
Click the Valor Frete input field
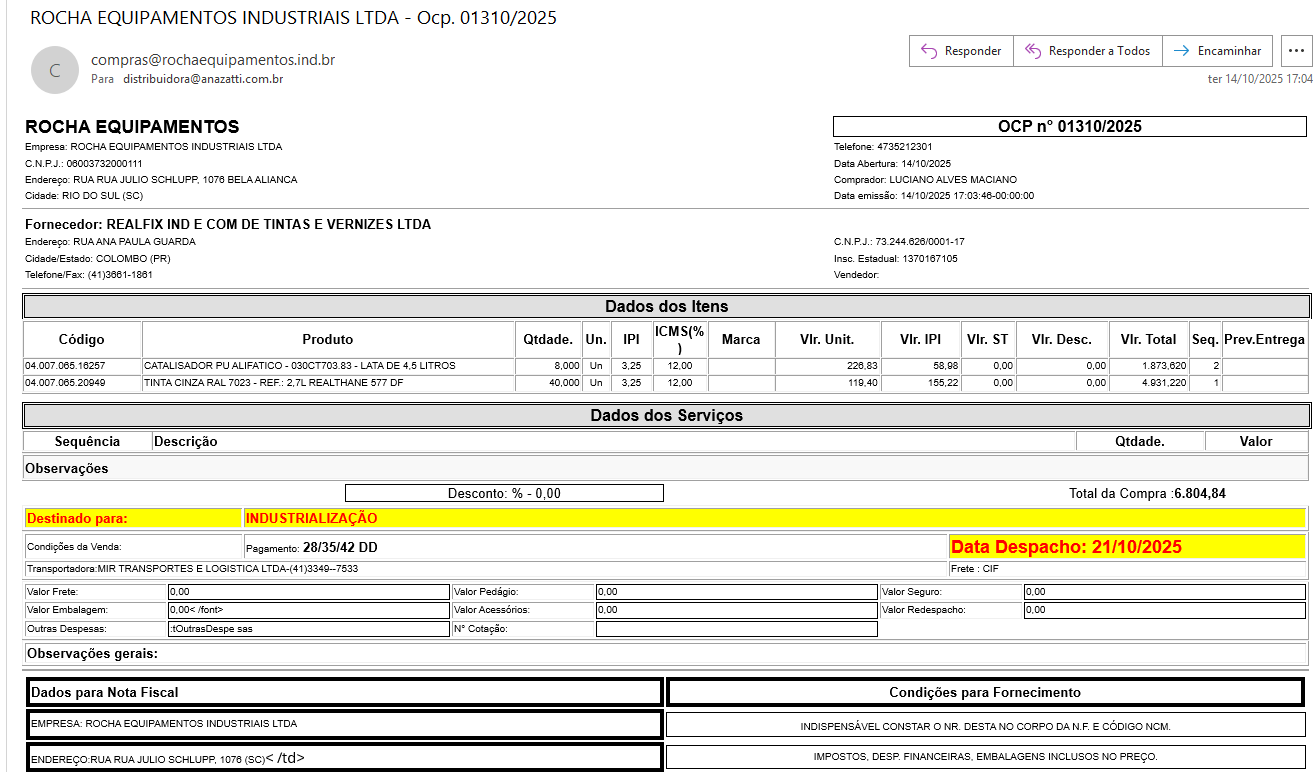pos(308,592)
